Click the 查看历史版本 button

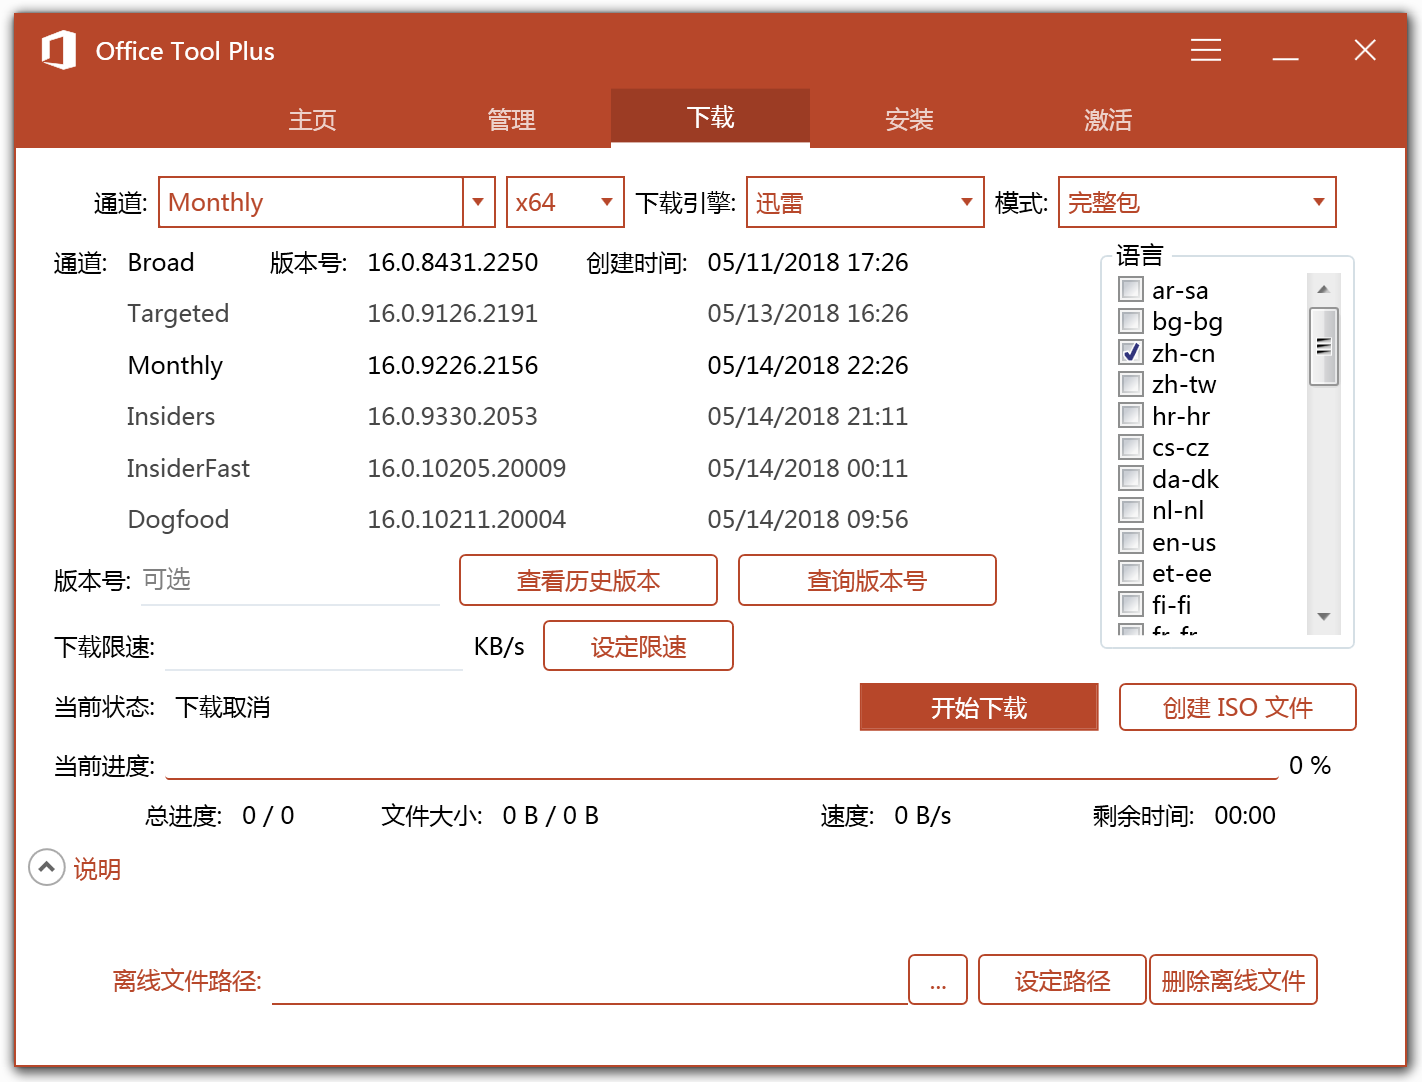(588, 580)
